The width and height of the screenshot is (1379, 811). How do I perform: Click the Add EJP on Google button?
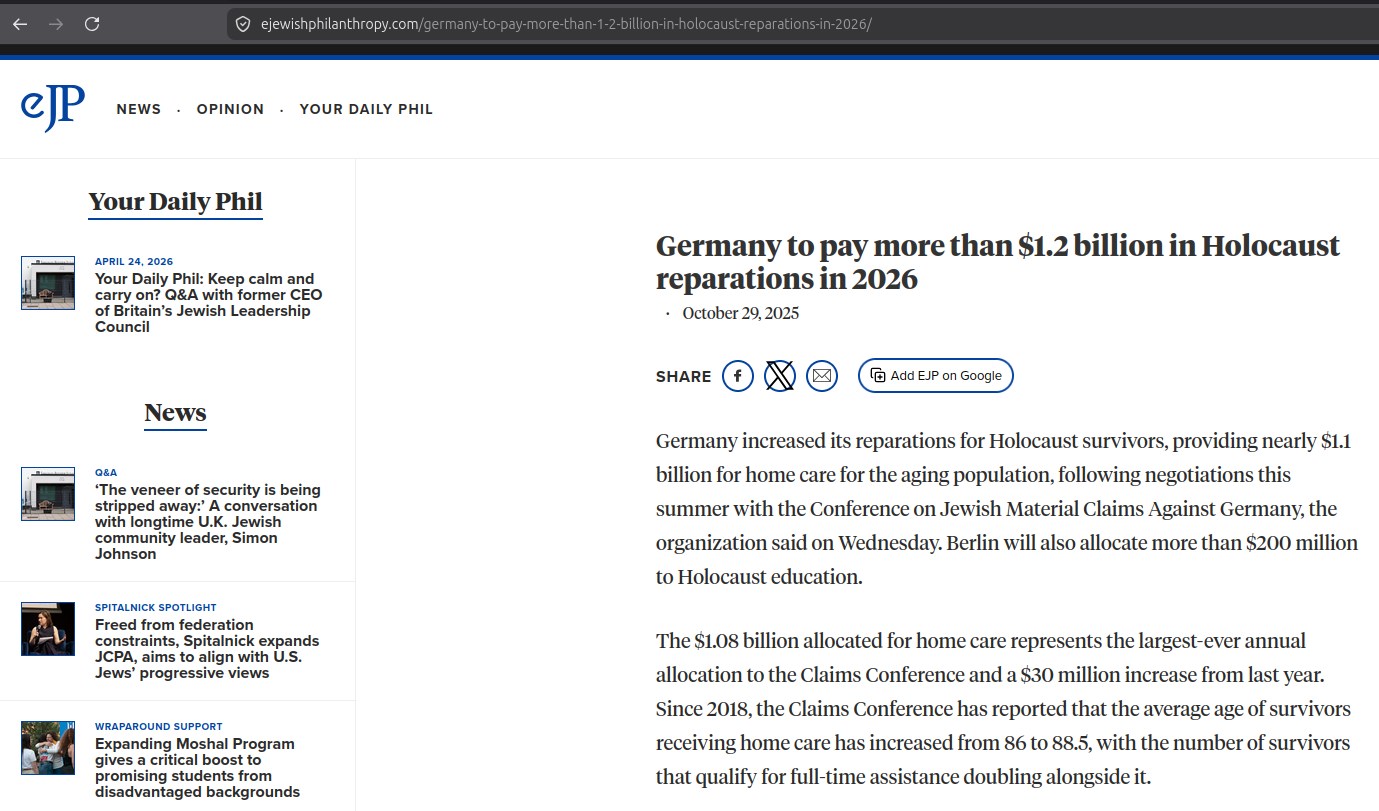point(936,376)
